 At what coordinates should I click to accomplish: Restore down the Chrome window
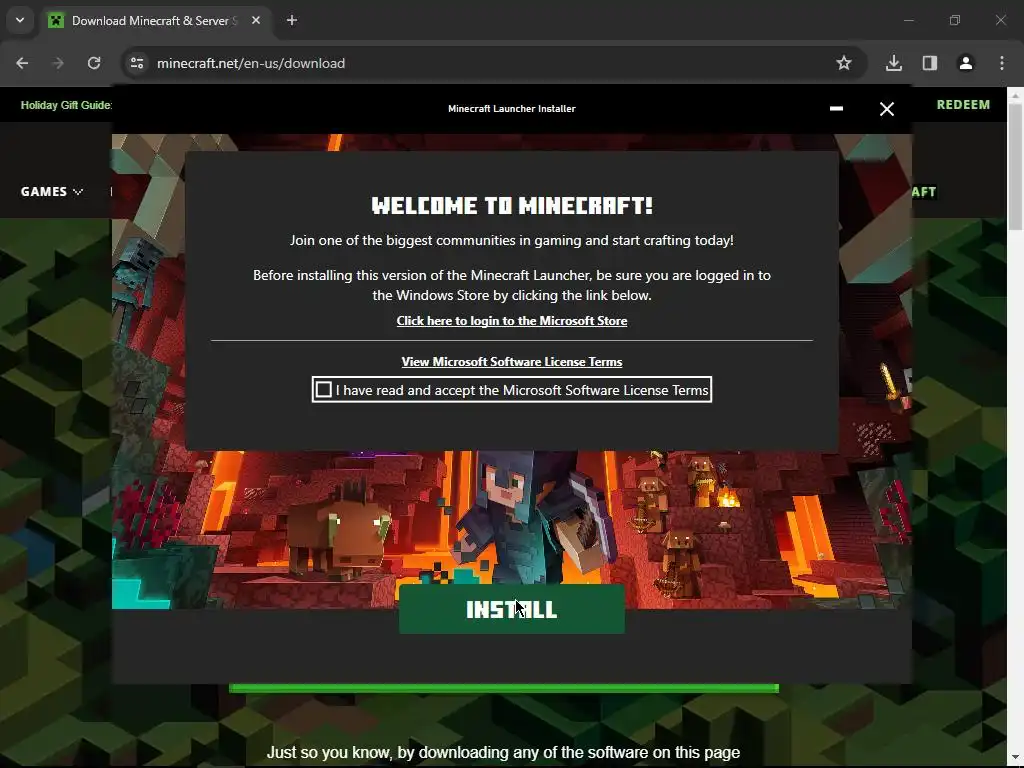tap(954, 20)
